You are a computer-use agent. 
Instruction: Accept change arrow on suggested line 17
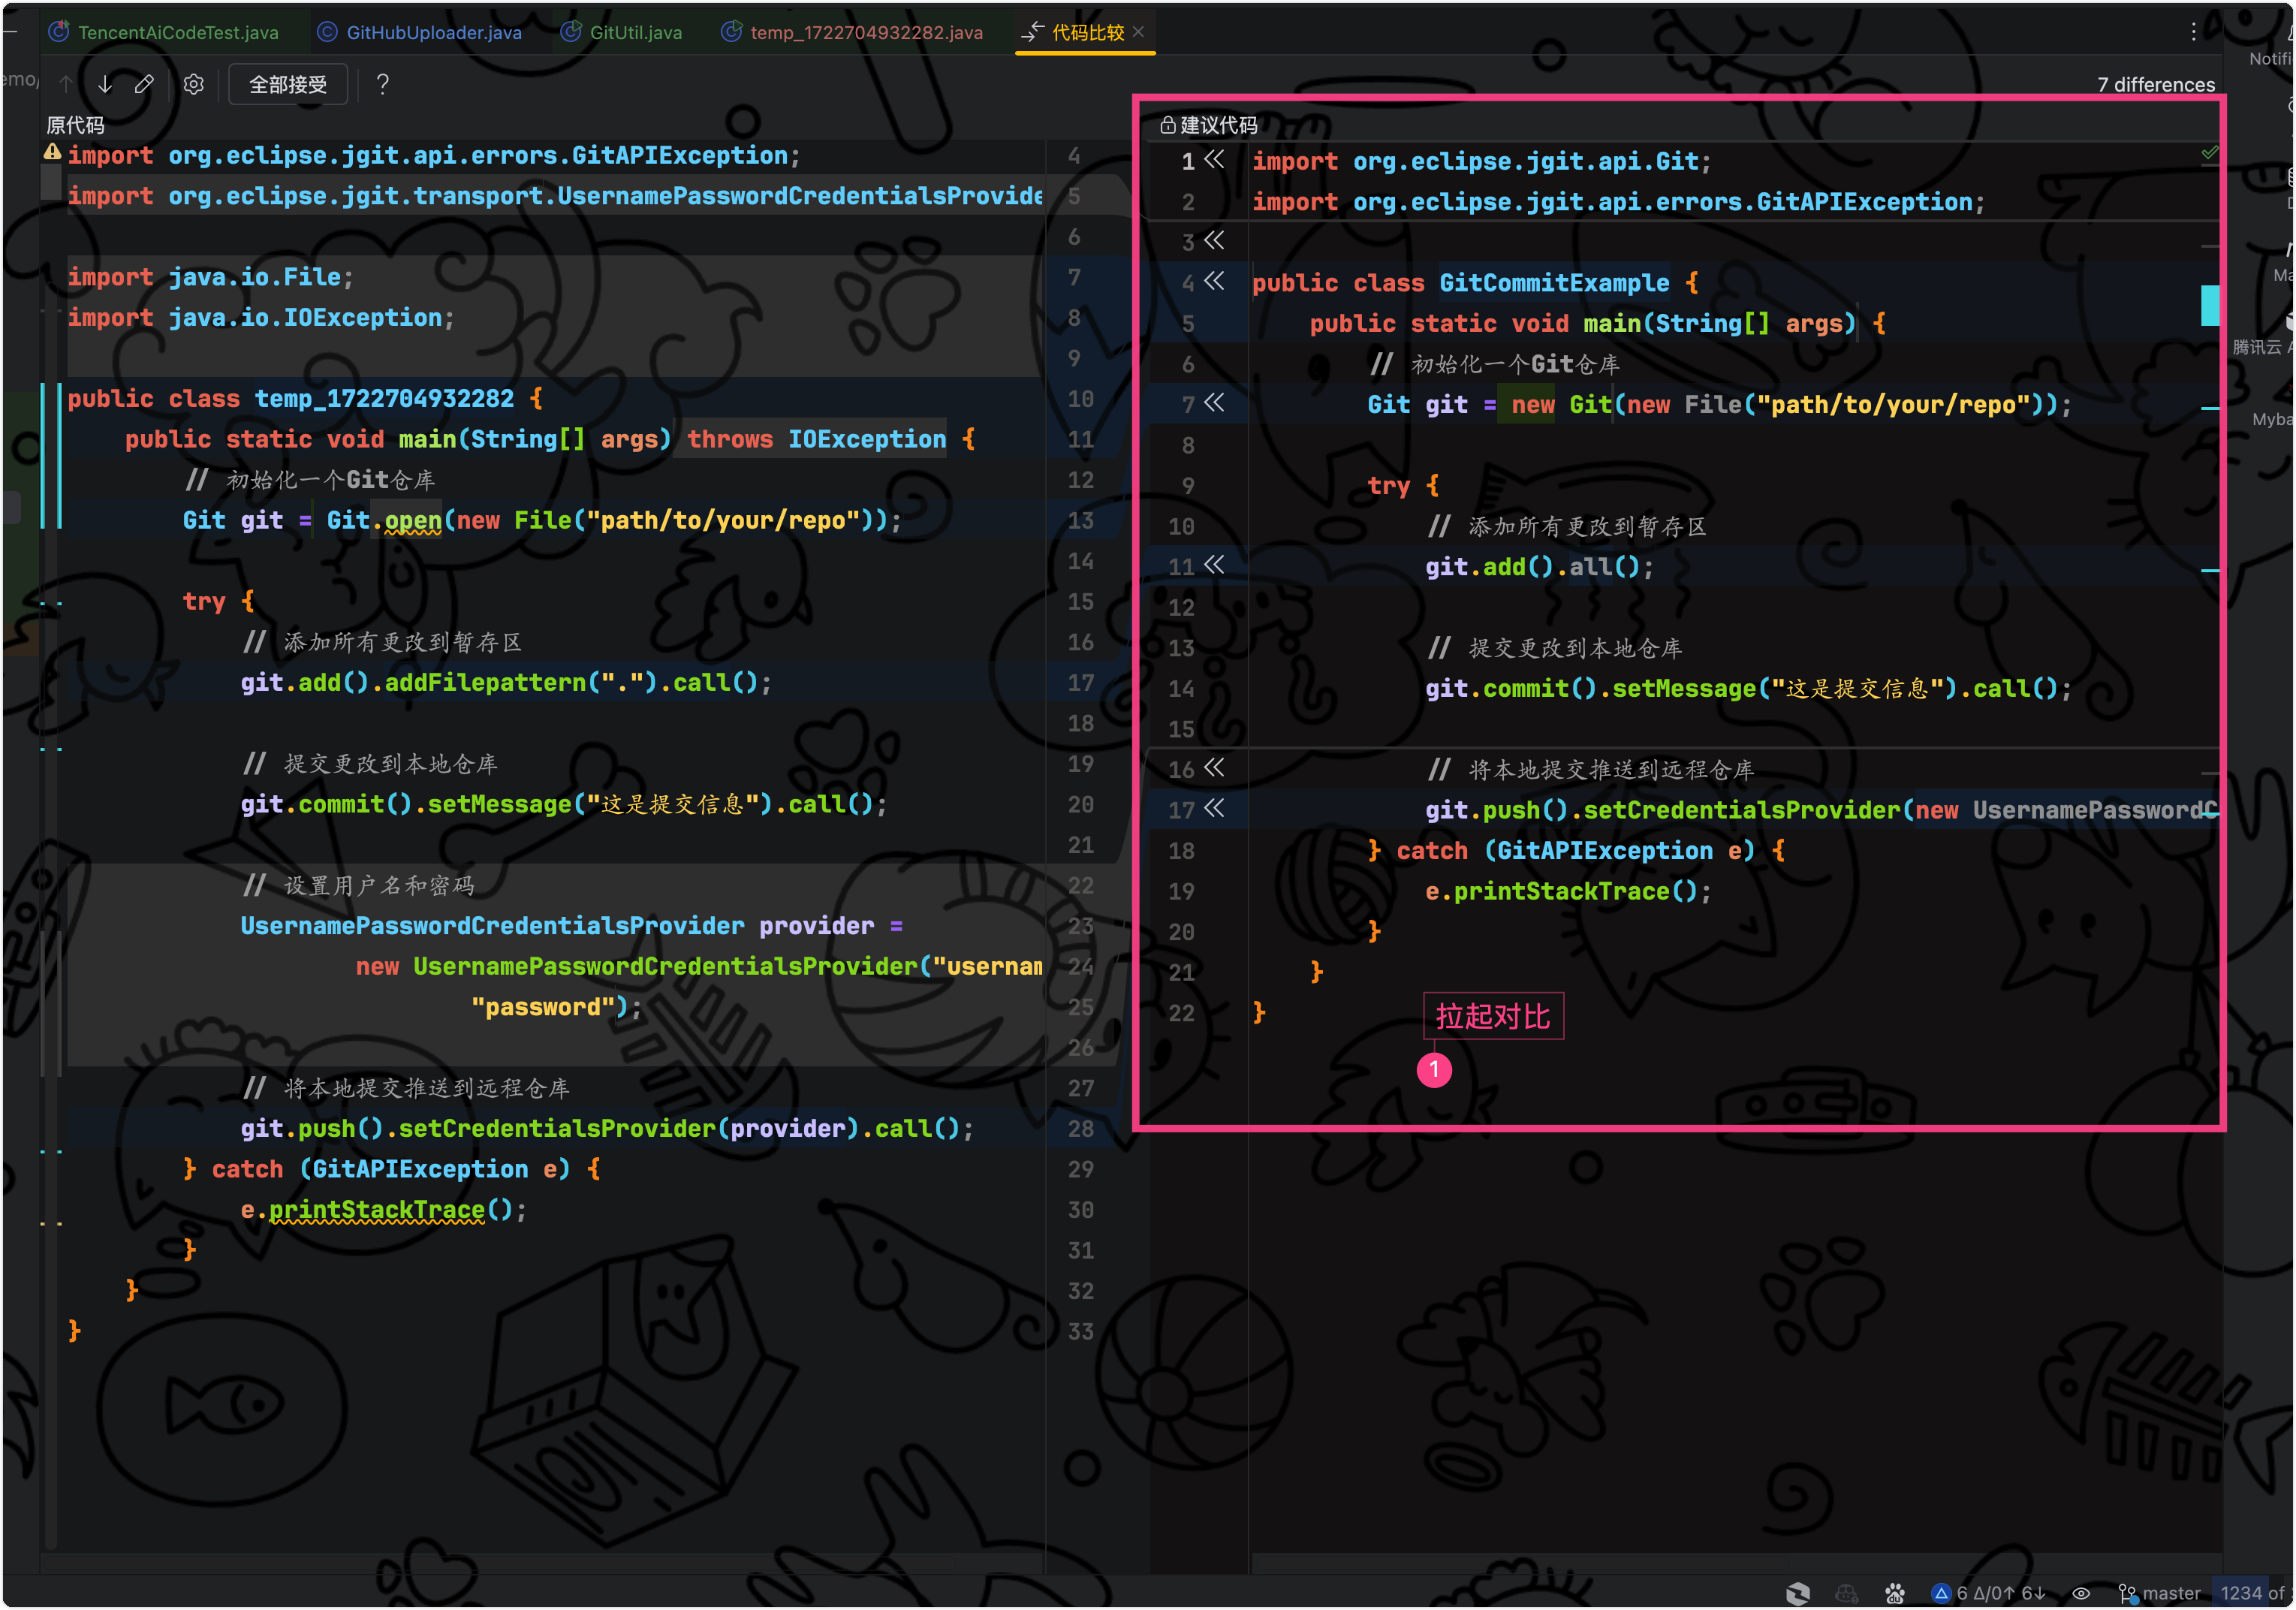[x=1214, y=808]
